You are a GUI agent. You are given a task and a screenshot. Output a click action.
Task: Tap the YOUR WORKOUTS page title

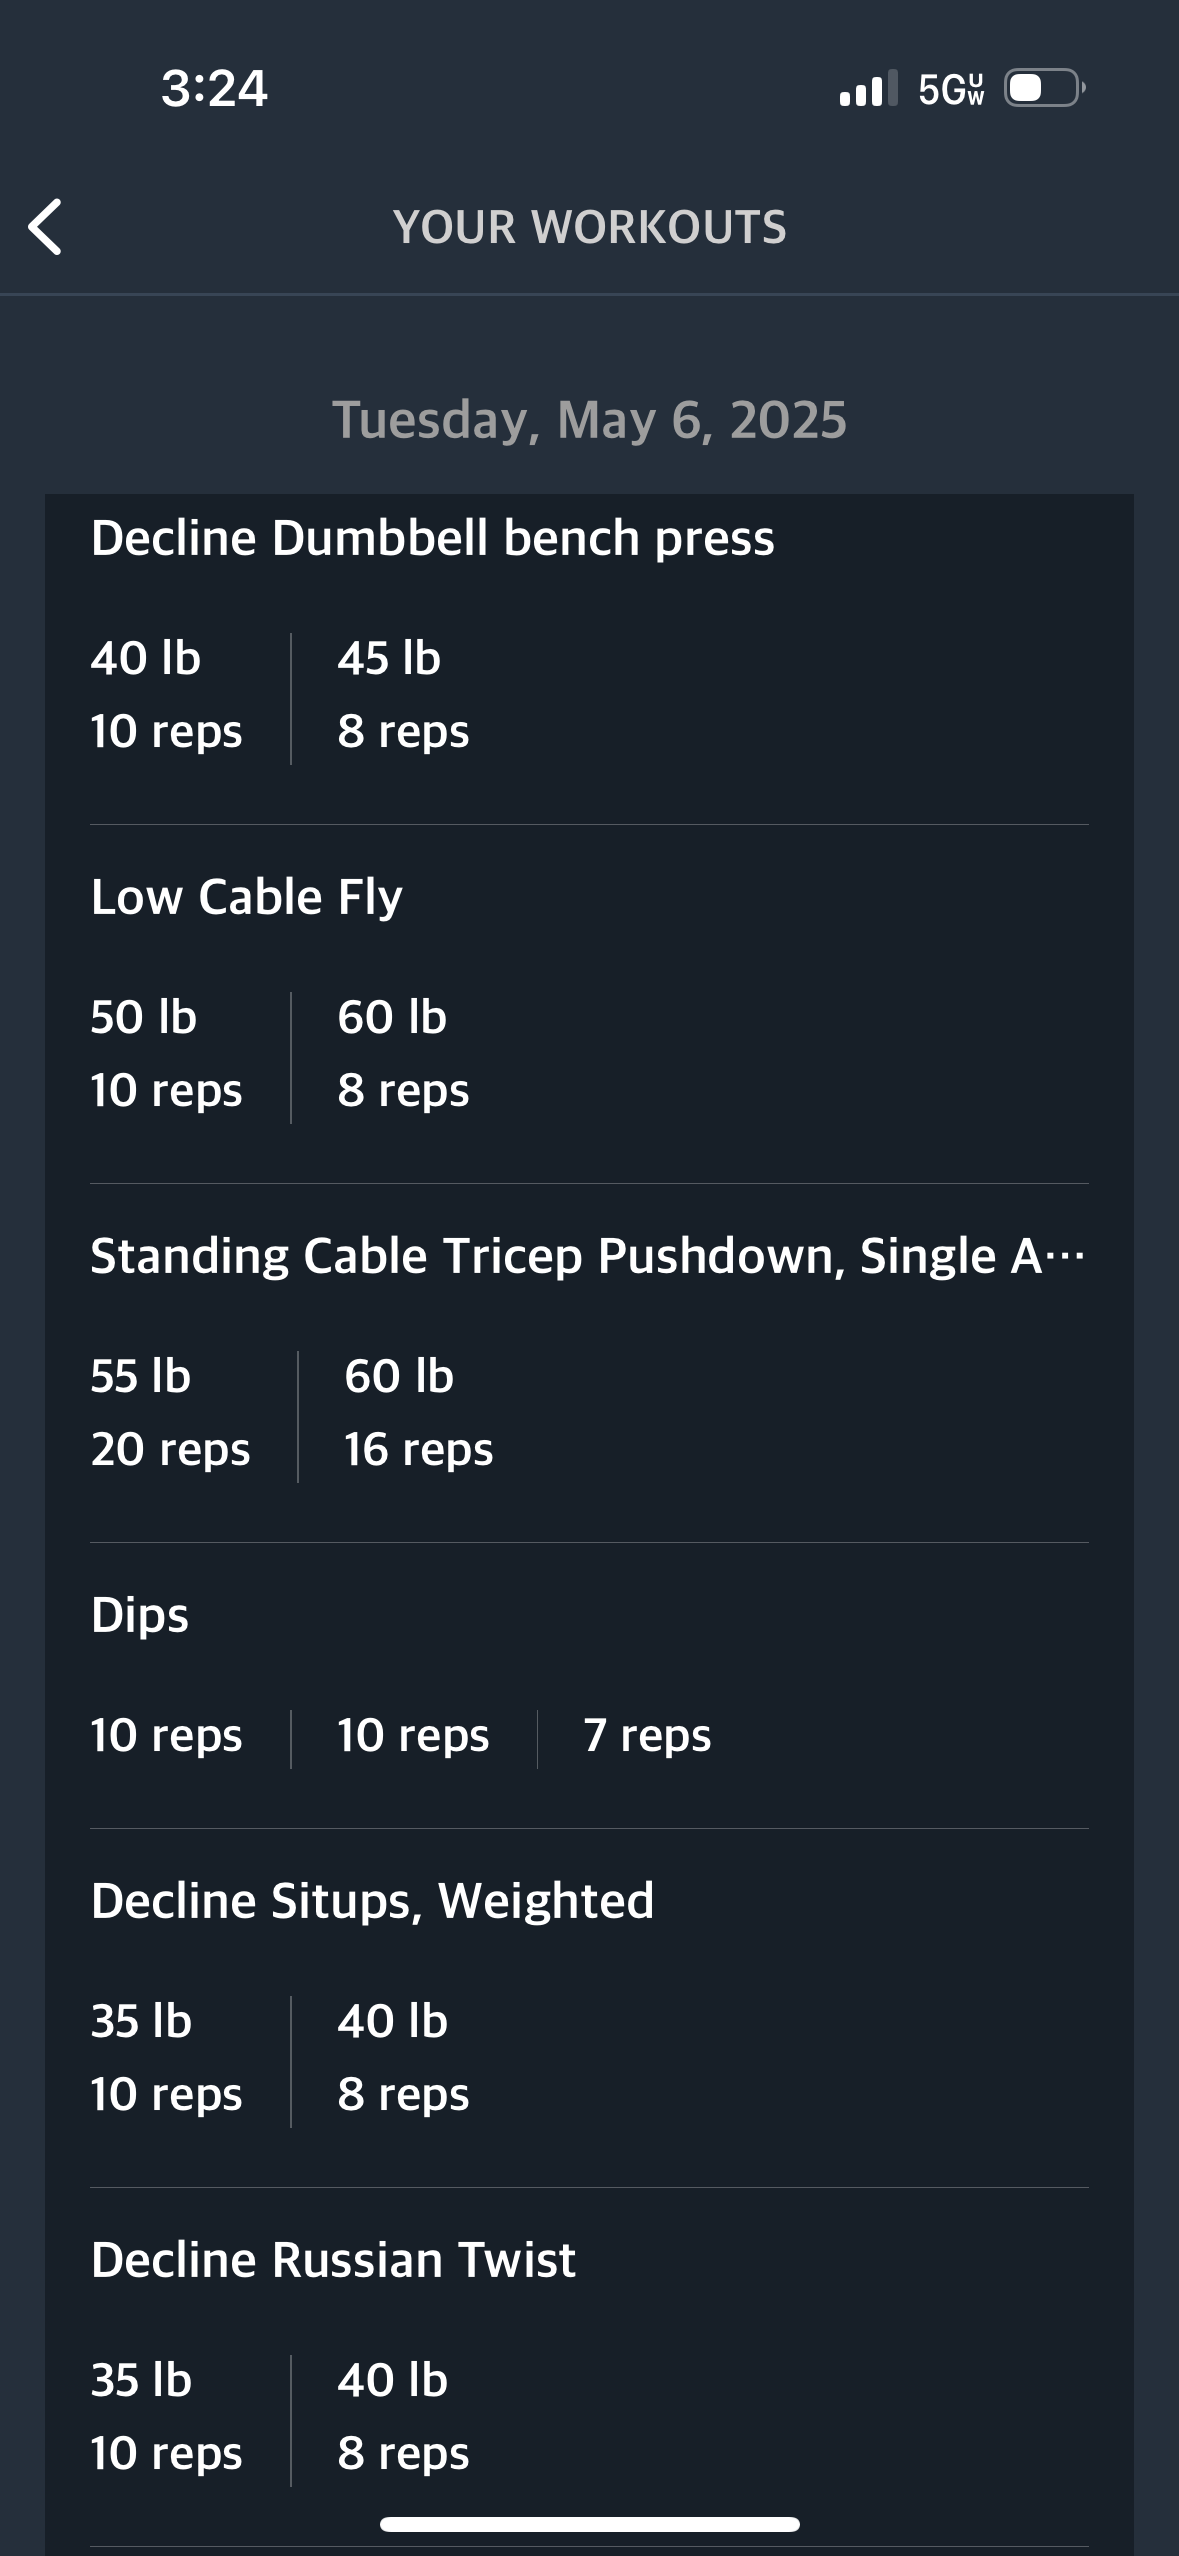click(x=589, y=227)
